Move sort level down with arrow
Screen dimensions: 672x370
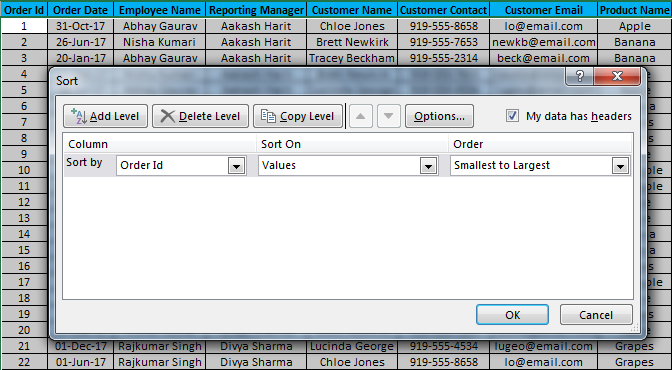tap(388, 116)
